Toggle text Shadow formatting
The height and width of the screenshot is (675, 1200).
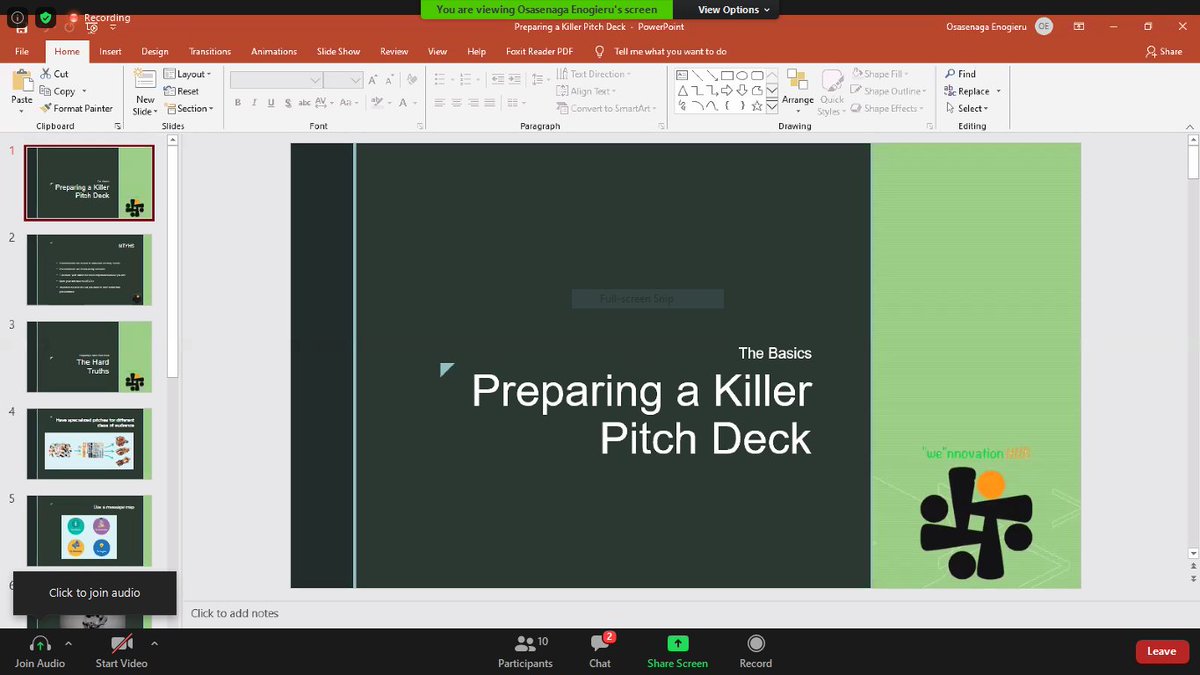[x=288, y=103]
